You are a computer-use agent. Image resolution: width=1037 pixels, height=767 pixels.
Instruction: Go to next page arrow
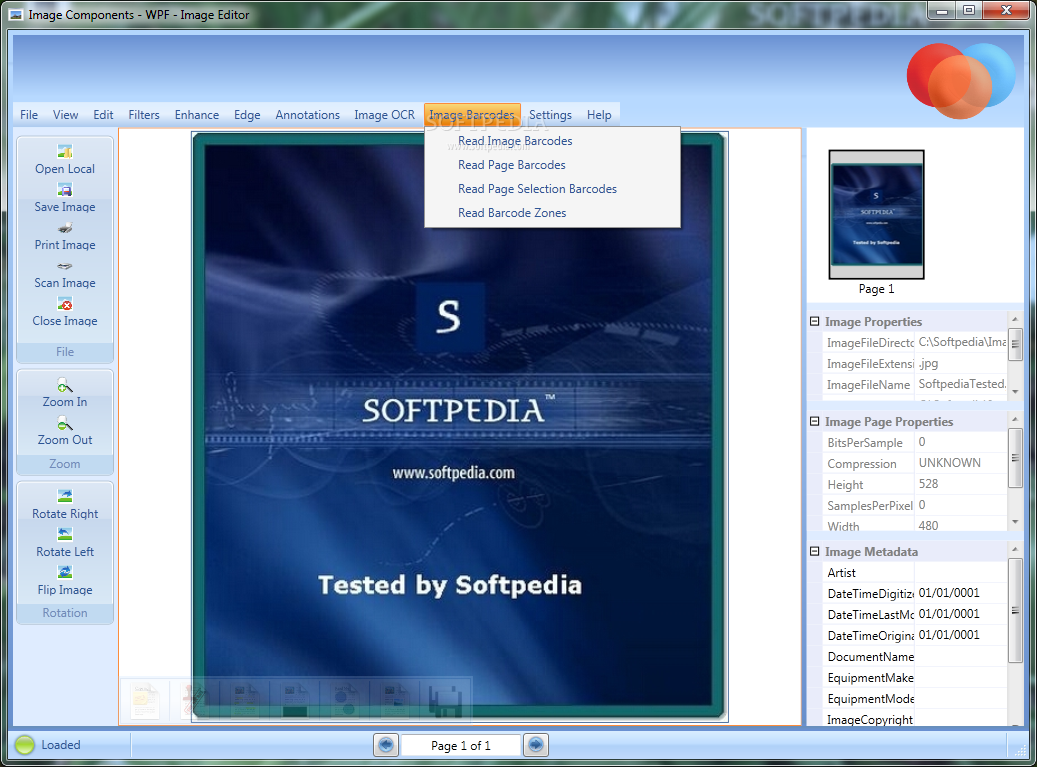pos(536,745)
